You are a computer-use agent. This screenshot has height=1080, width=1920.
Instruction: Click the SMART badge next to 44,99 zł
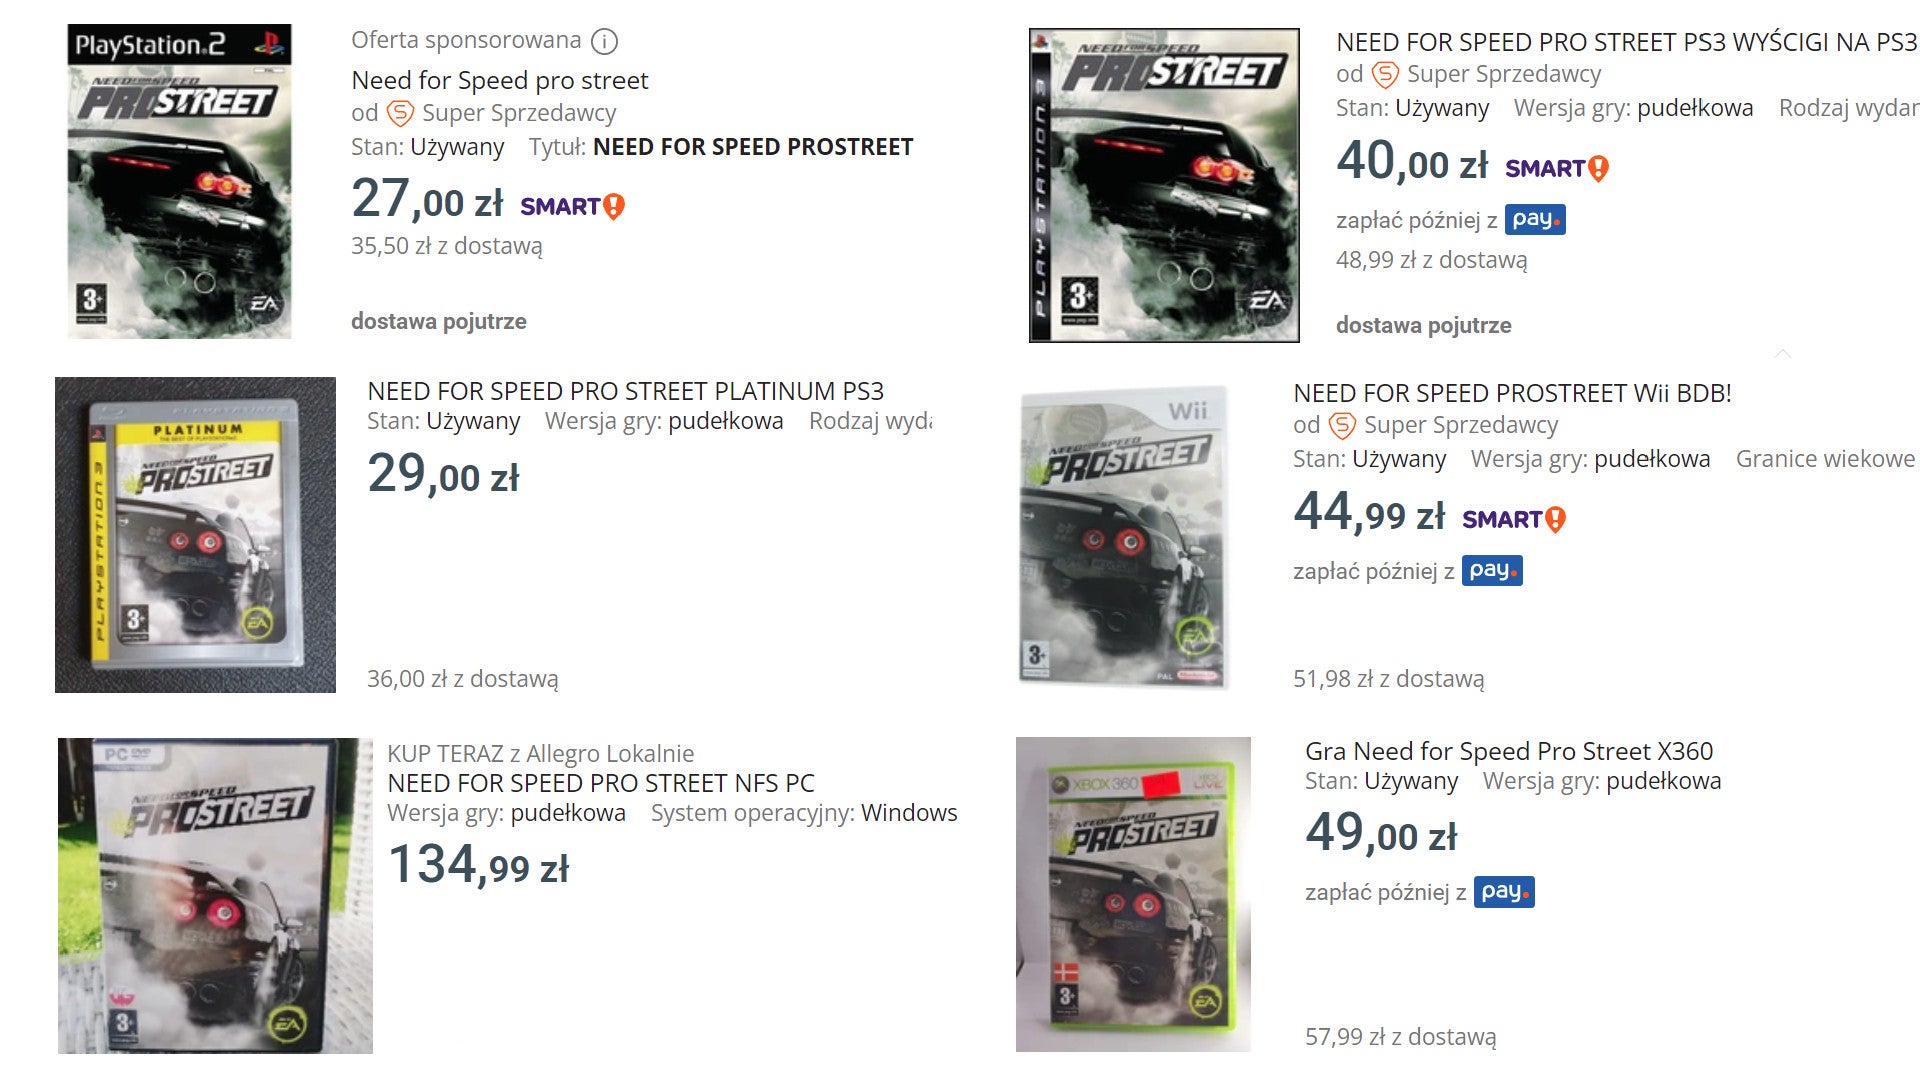pyautogui.click(x=1514, y=519)
